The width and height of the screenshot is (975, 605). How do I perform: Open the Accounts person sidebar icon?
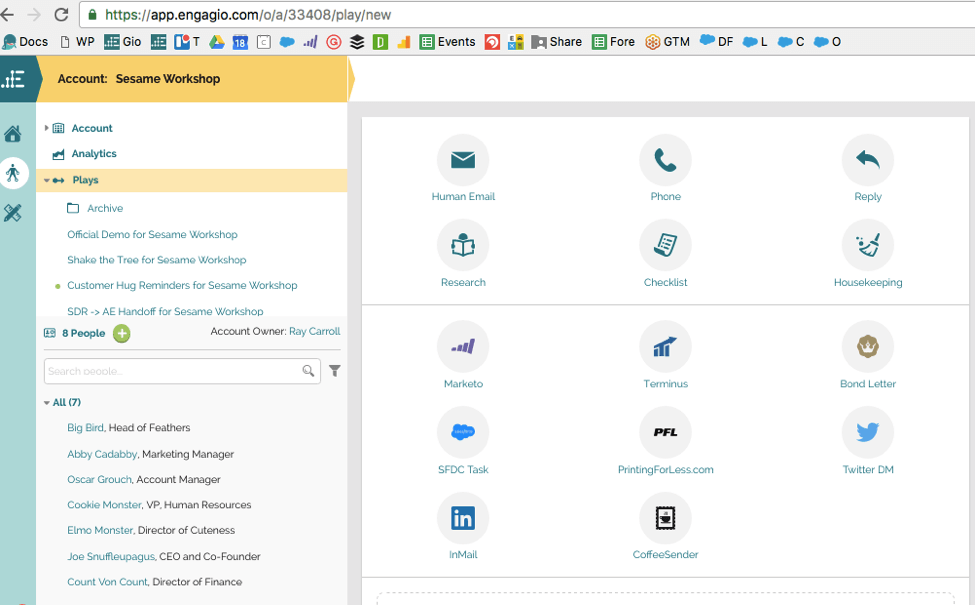click(x=13, y=173)
